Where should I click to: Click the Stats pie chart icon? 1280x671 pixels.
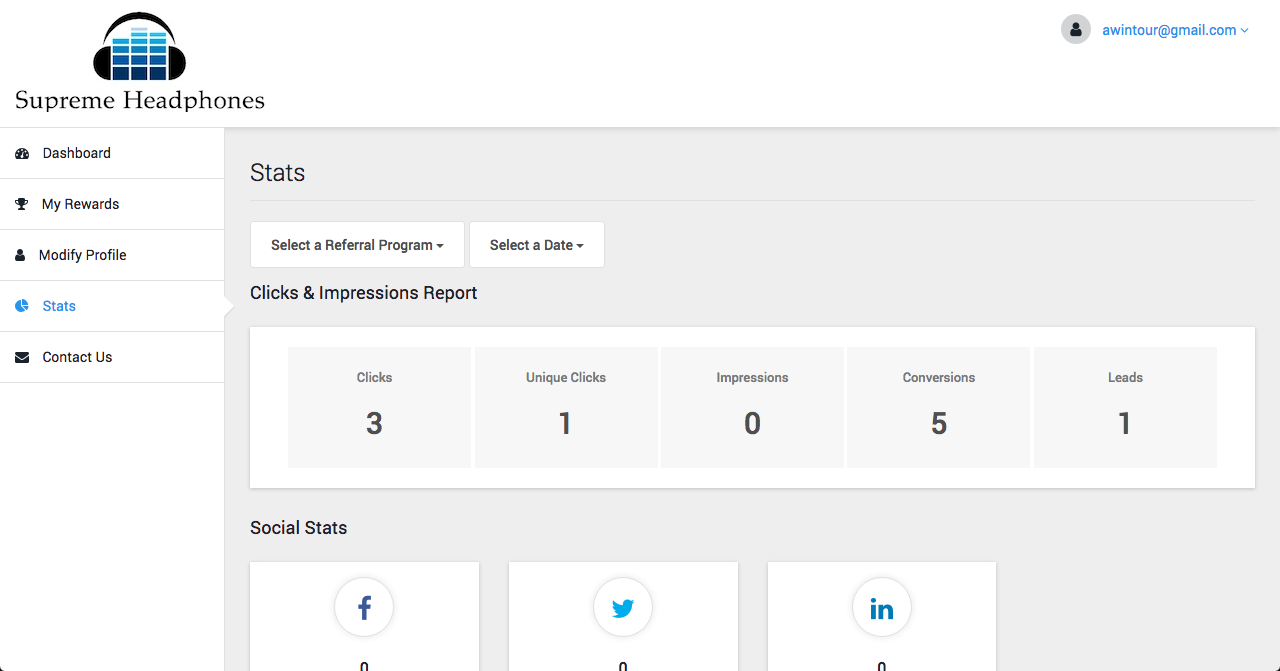point(22,306)
